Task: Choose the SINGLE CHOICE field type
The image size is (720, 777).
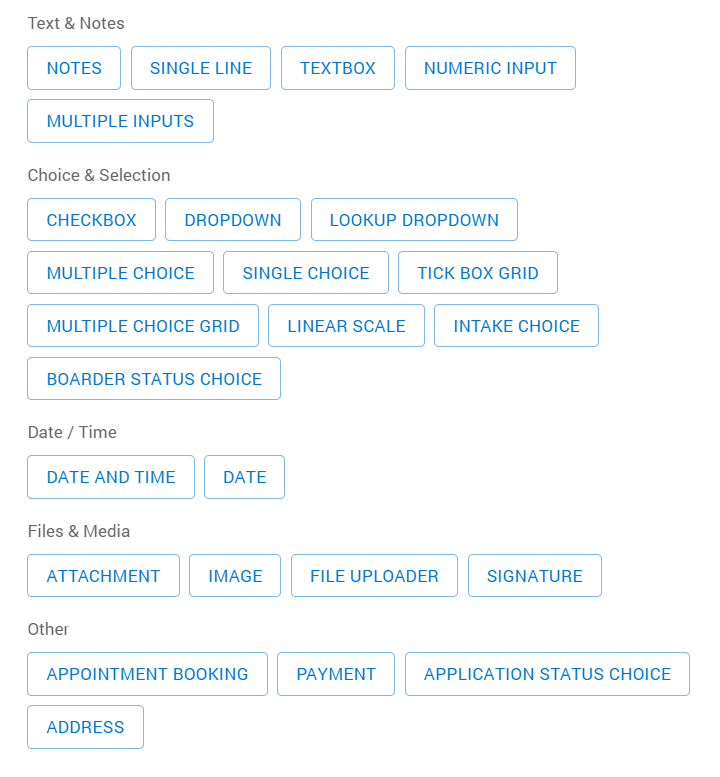Action: click(306, 273)
